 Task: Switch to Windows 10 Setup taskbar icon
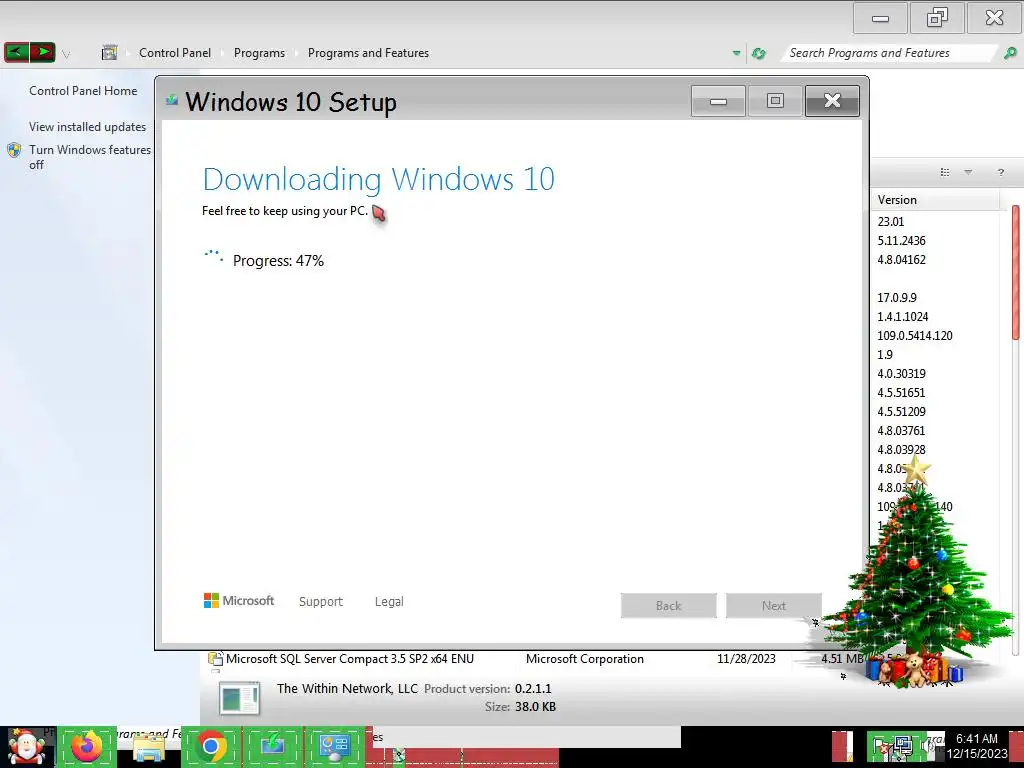point(272,747)
